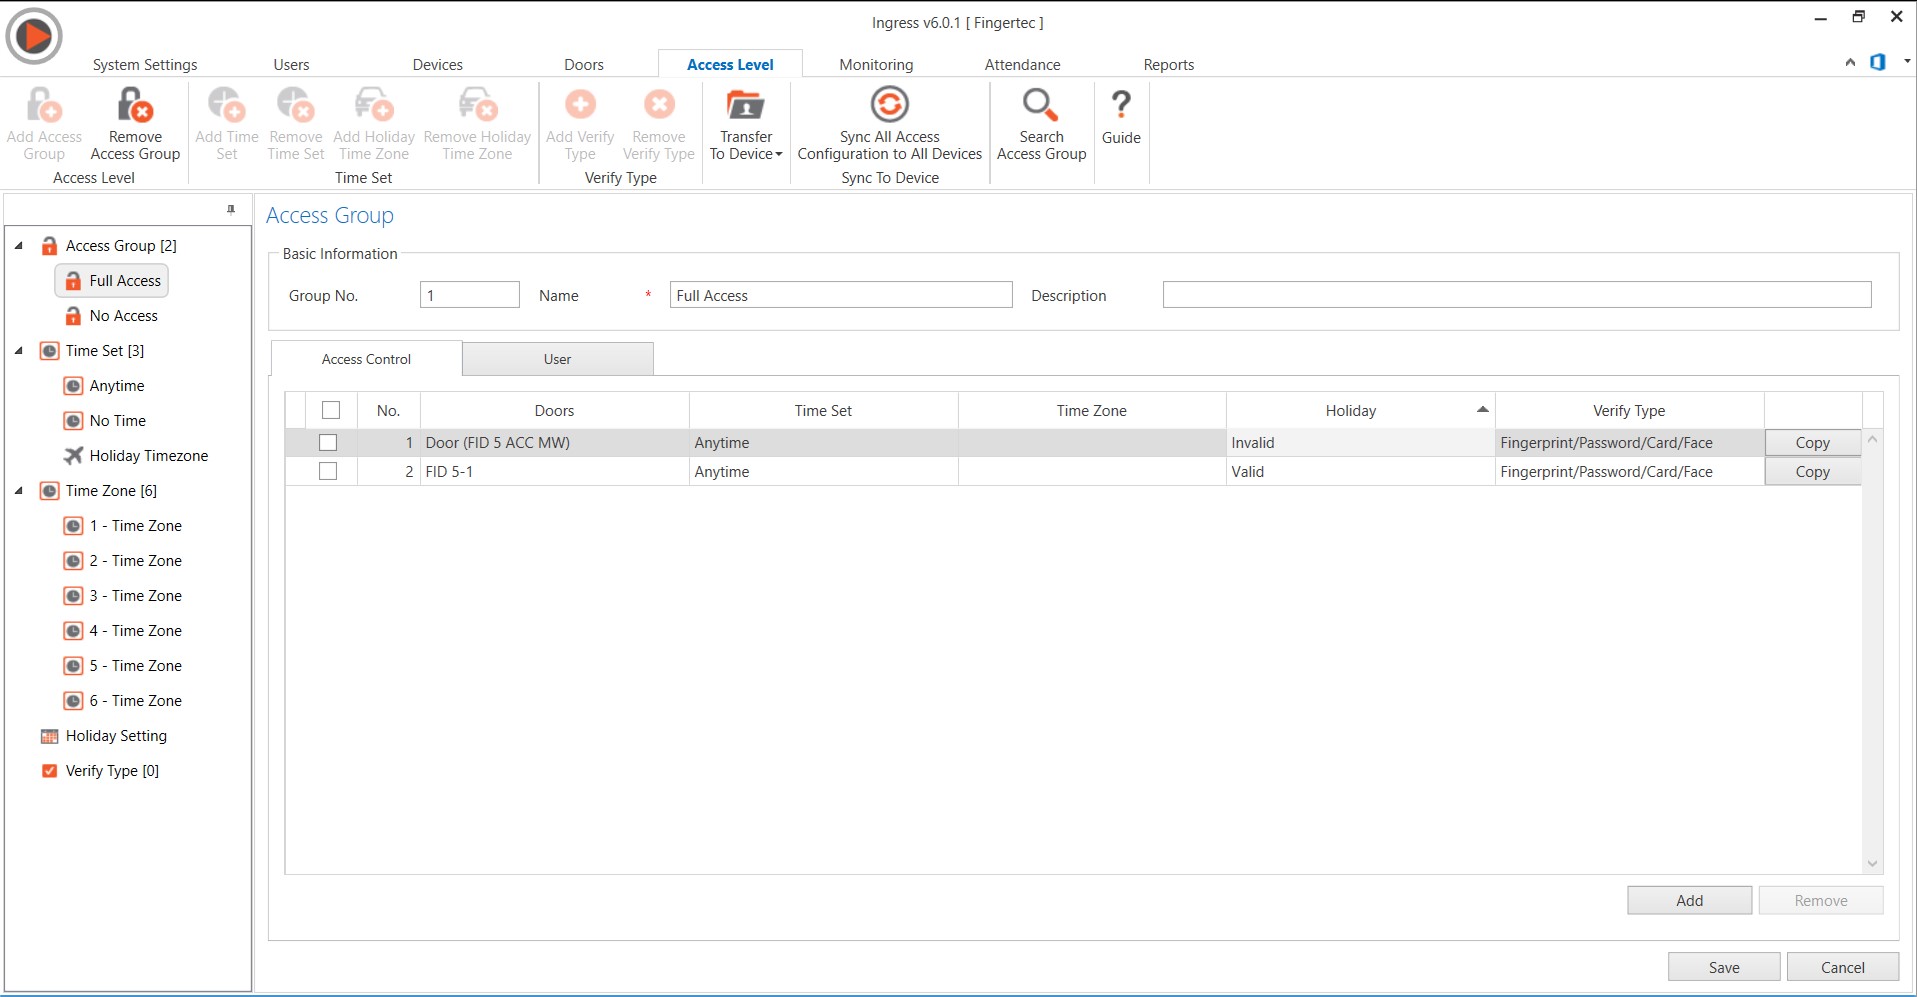The width and height of the screenshot is (1917, 997).
Task: Open Search Access Group tool
Action: 1040,105
